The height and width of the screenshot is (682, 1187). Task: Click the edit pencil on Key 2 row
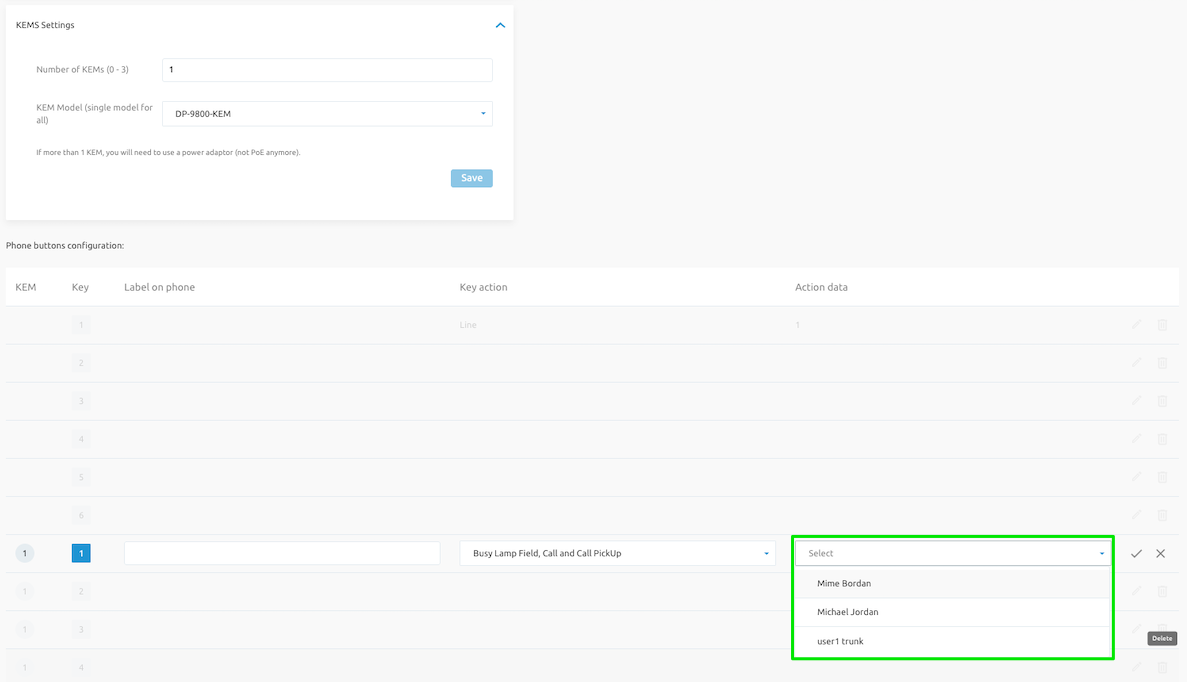pos(1136,363)
